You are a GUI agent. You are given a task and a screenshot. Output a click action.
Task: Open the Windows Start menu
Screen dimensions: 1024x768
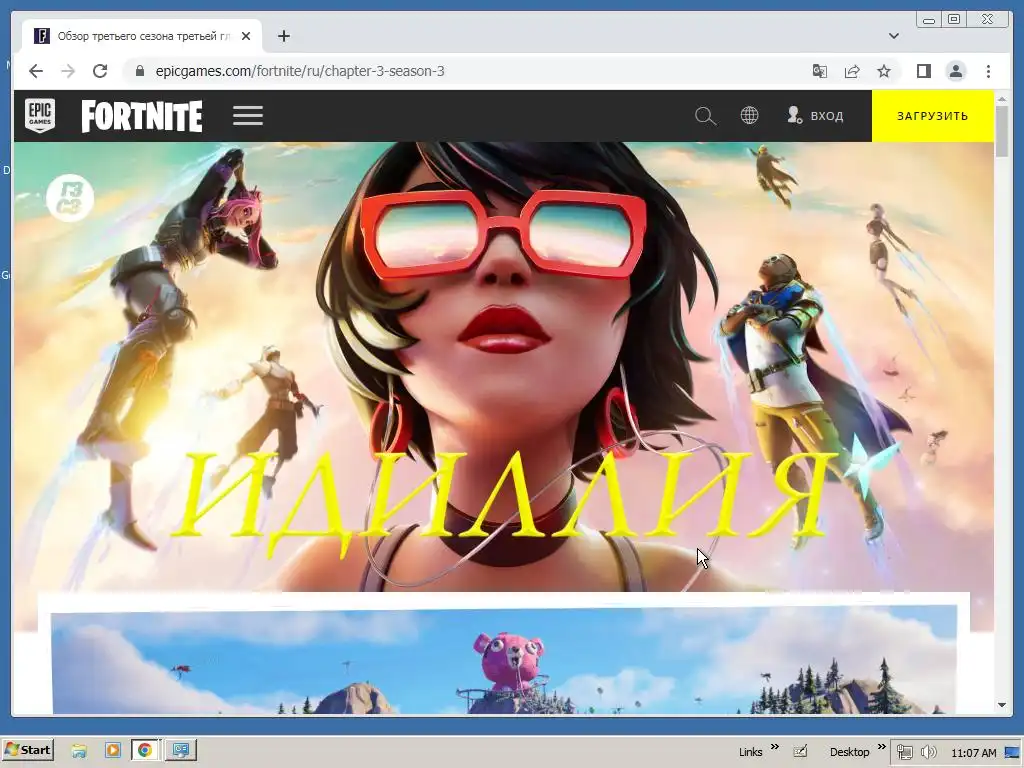pyautogui.click(x=27, y=750)
